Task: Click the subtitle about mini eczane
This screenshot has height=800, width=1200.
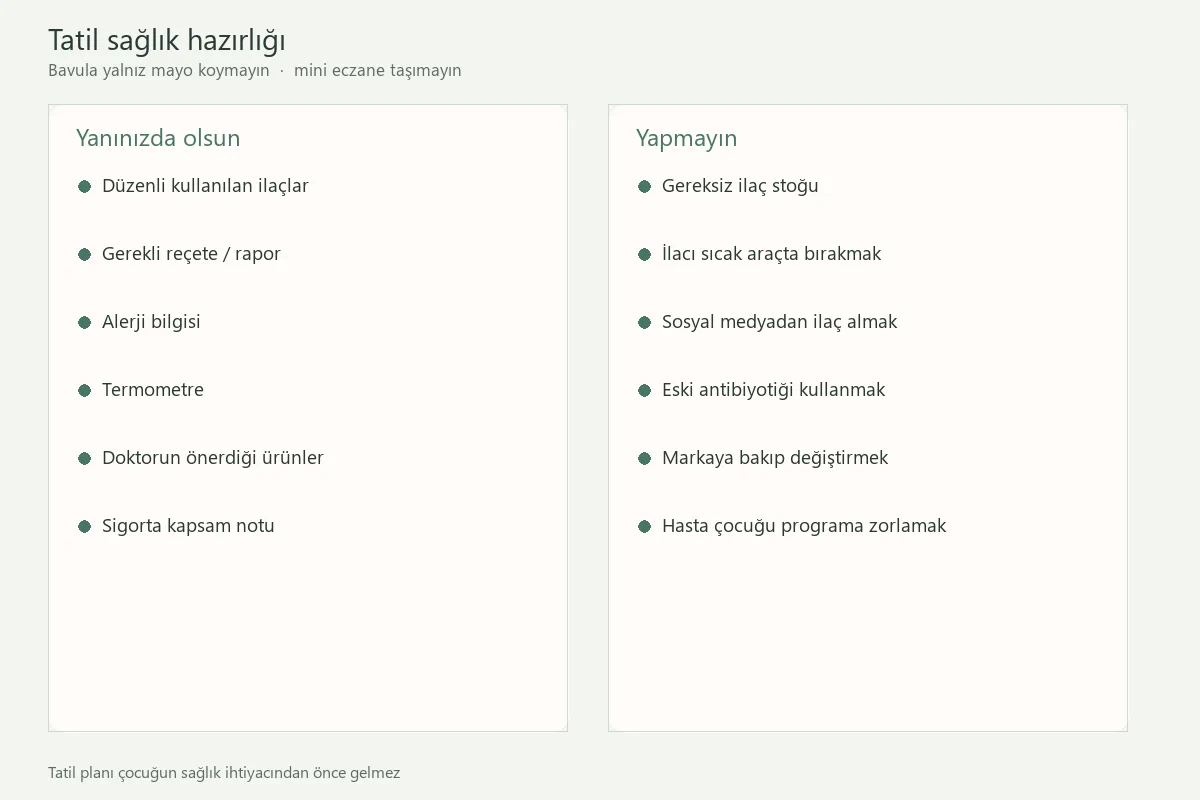Action: pos(255,71)
